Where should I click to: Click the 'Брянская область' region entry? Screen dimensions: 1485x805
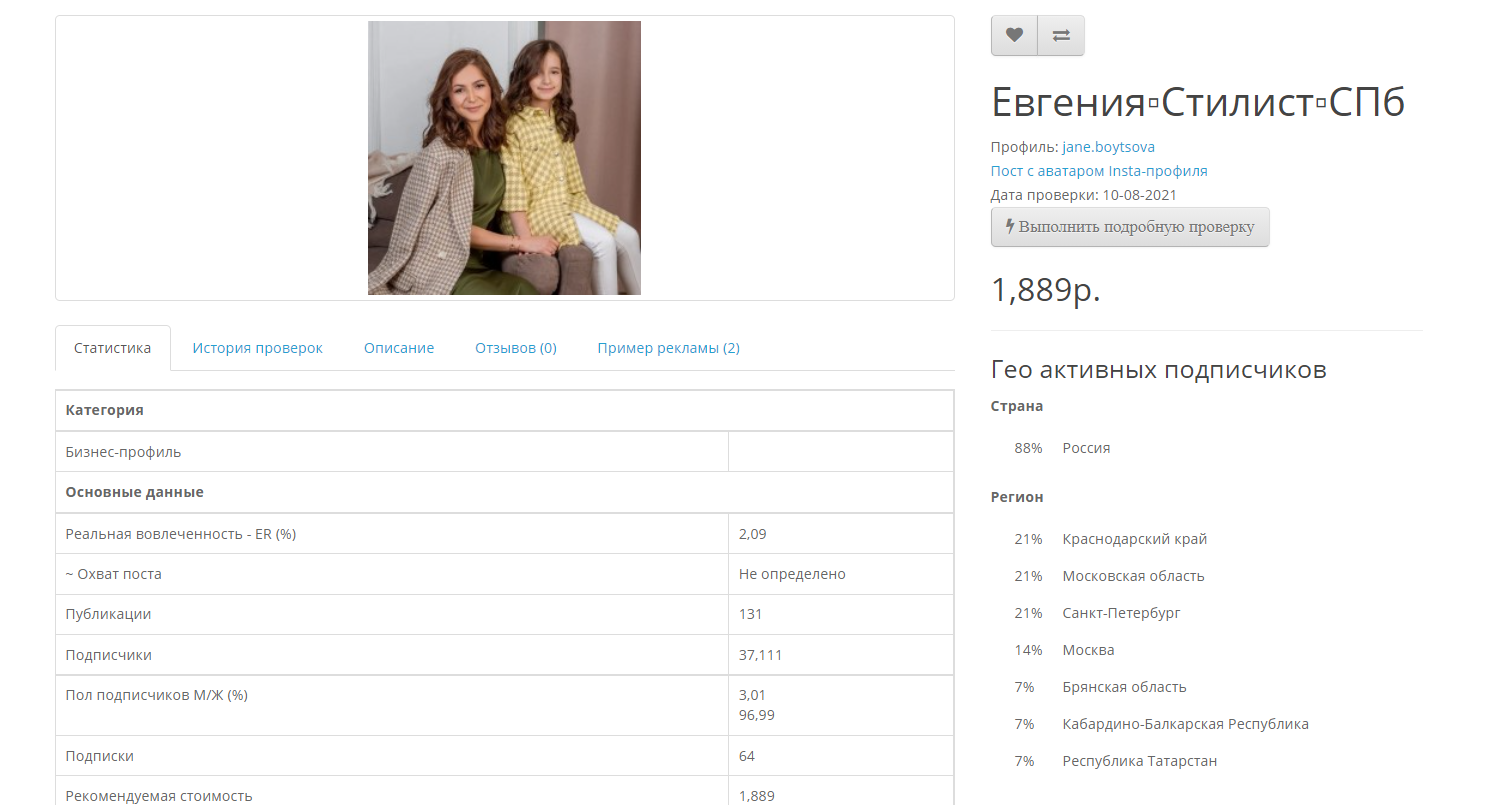tap(1125, 687)
